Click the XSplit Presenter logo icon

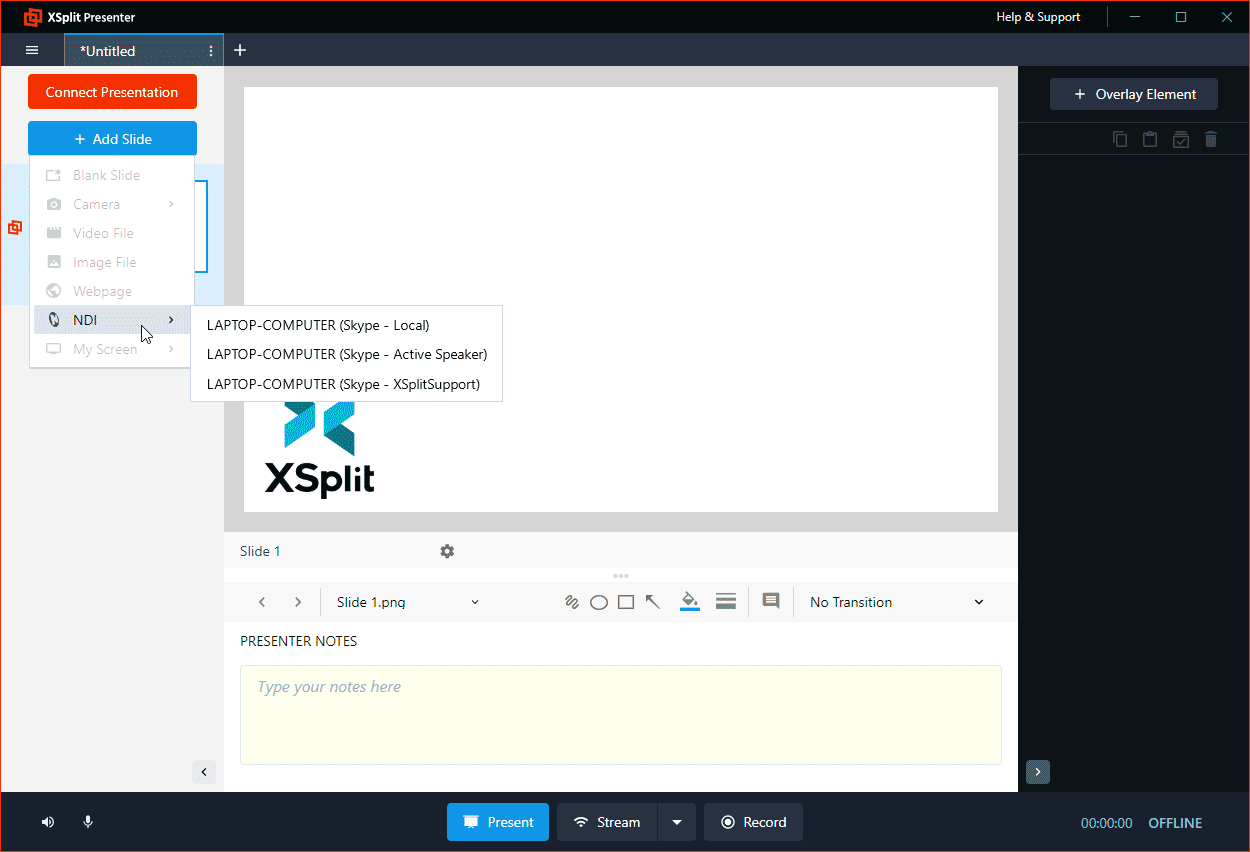tap(33, 17)
